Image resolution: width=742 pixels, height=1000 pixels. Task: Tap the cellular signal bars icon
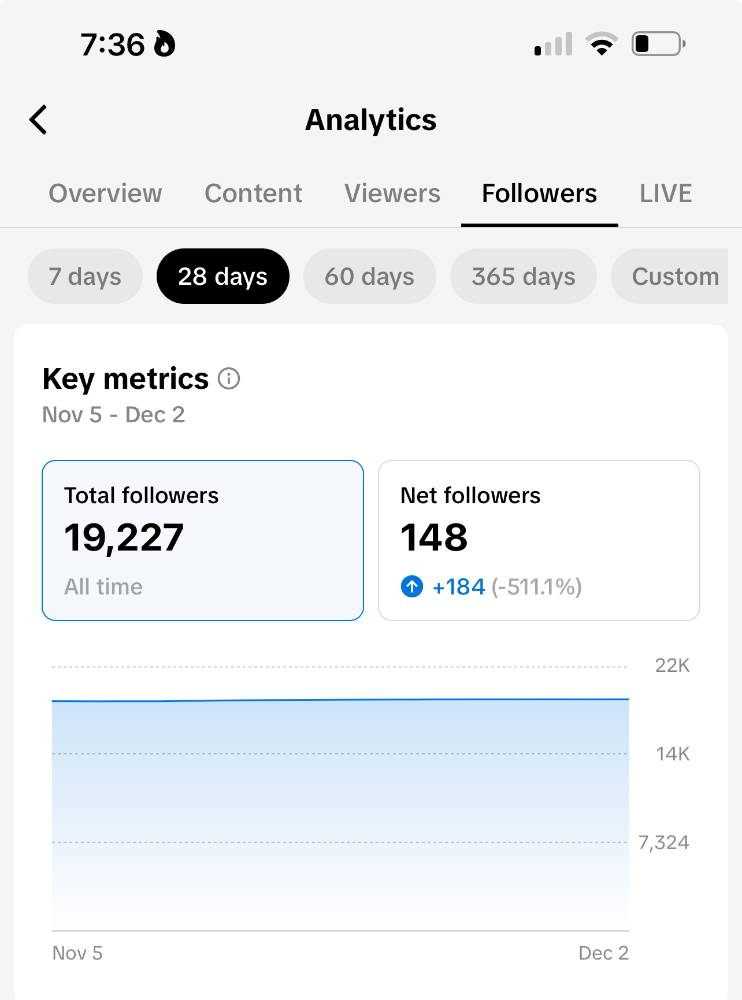pos(553,44)
